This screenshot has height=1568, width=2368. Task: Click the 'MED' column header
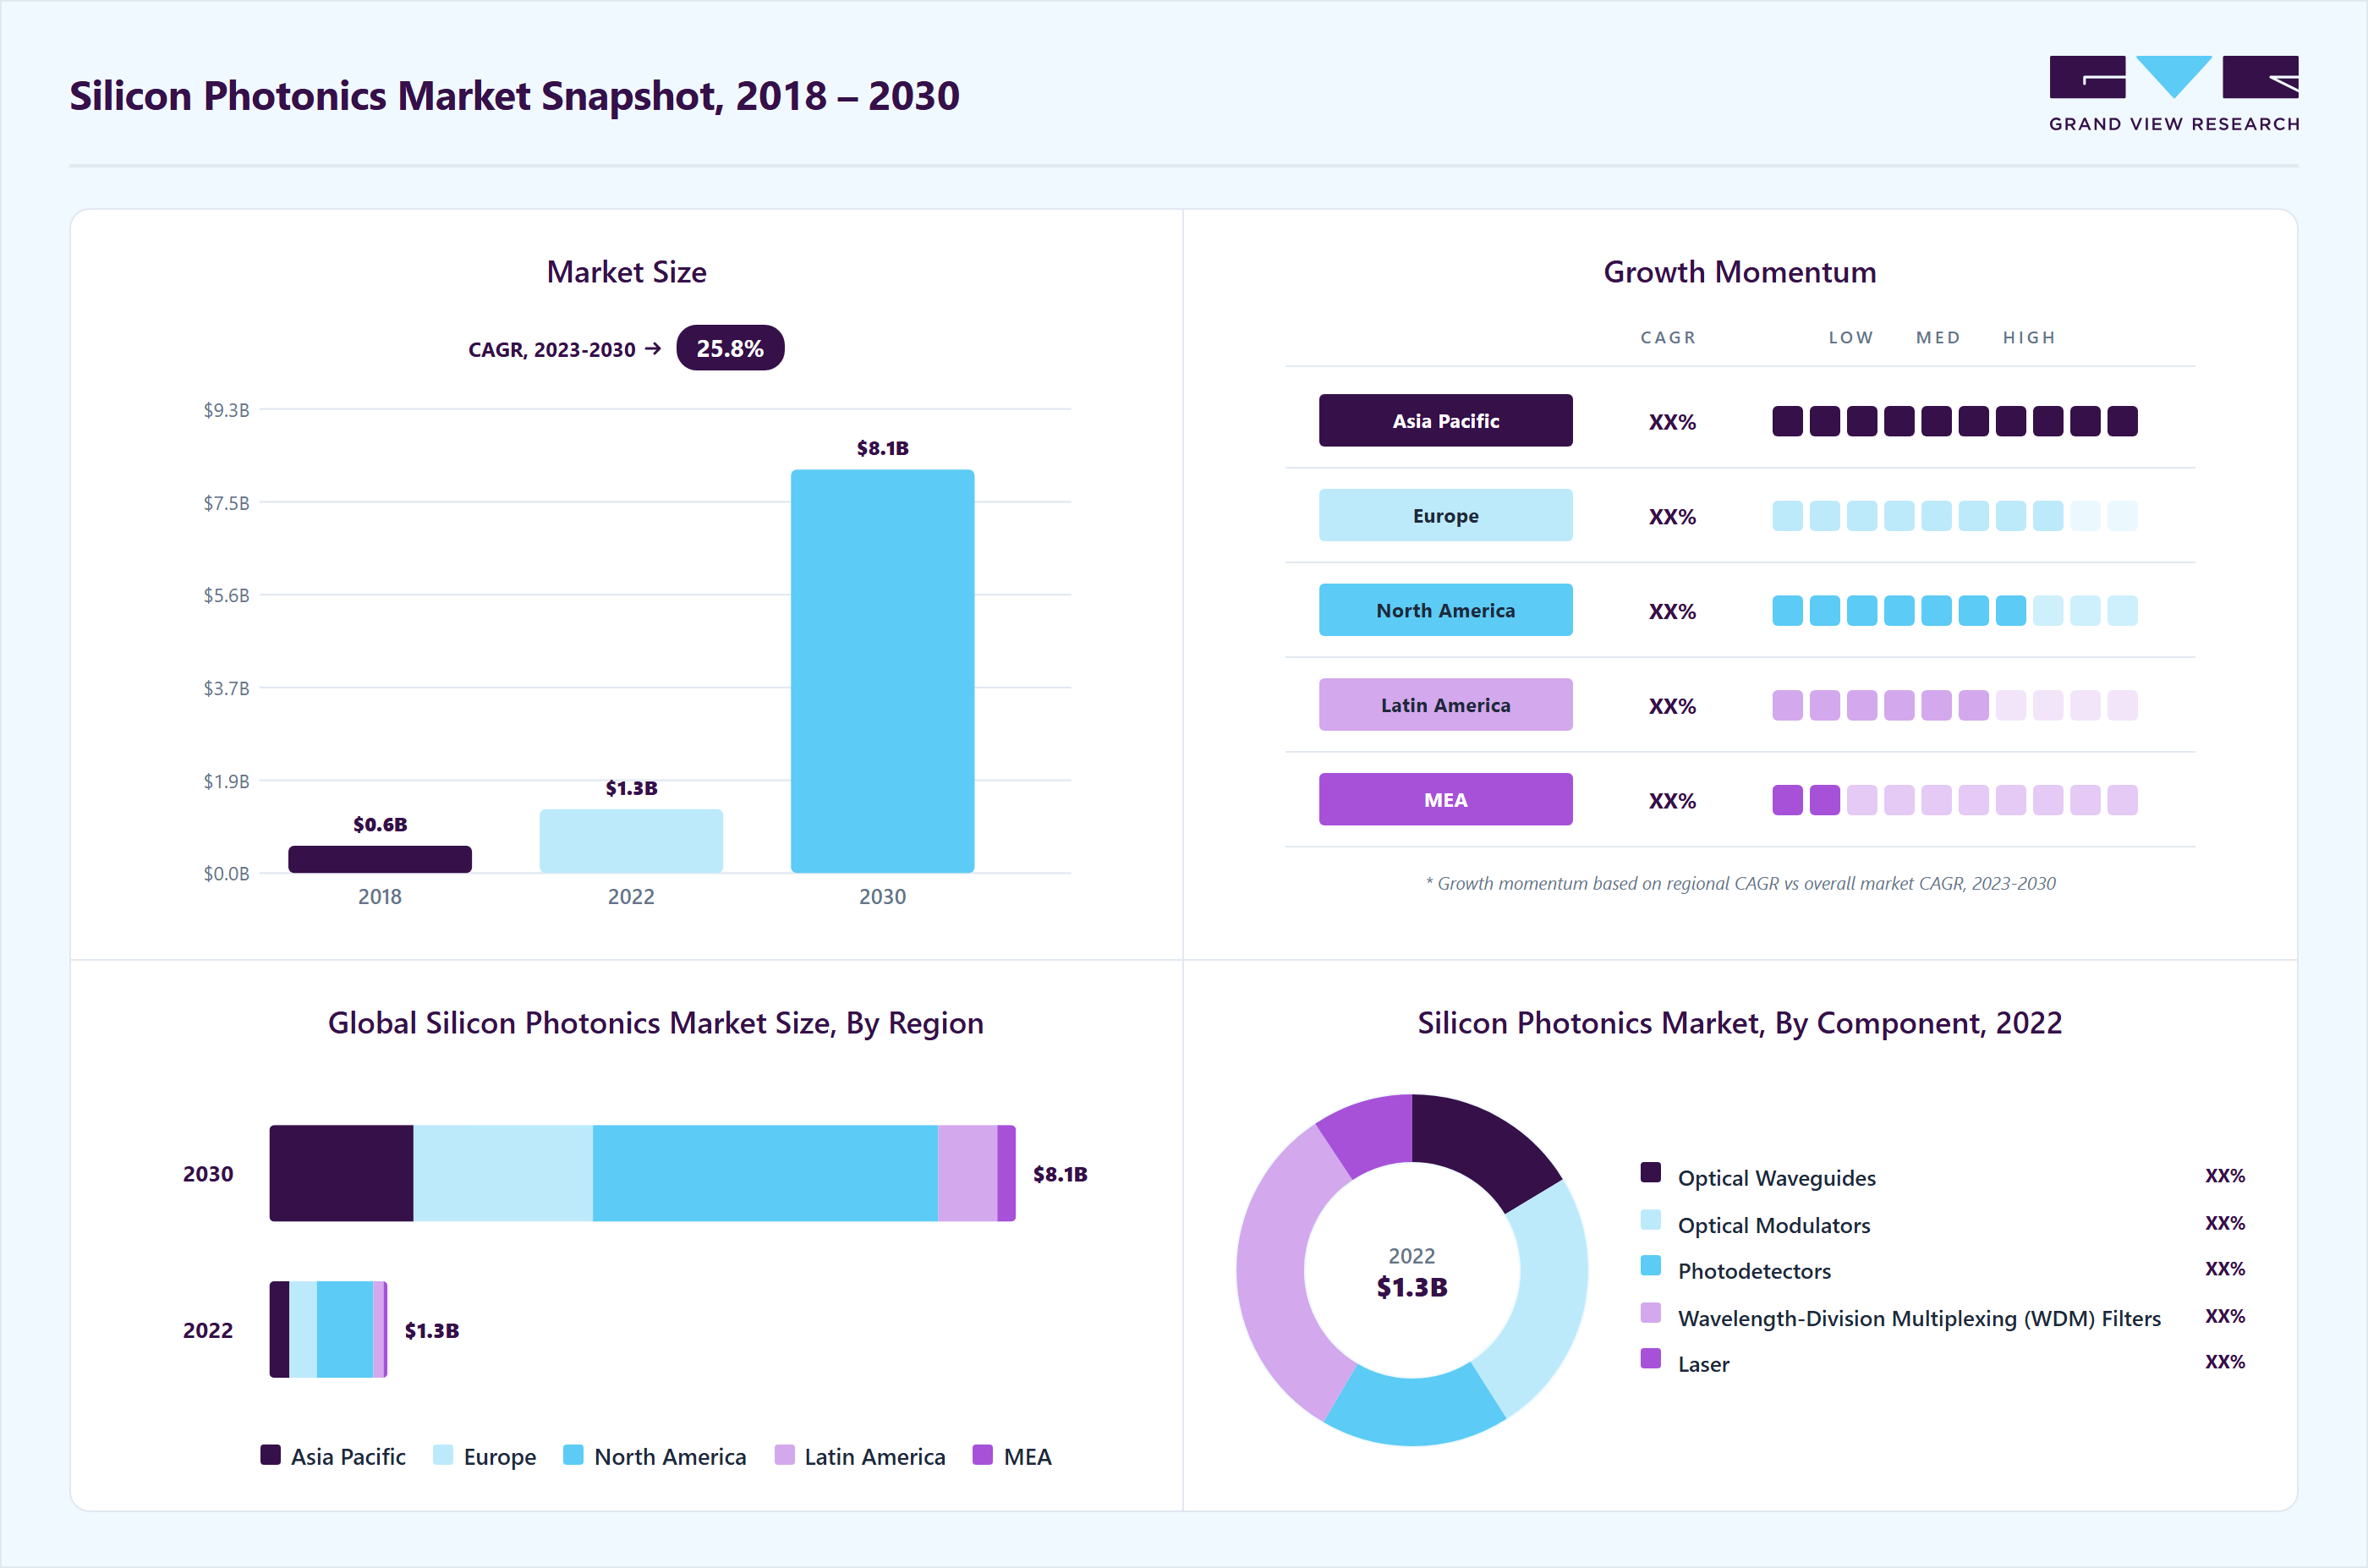(x=1938, y=337)
